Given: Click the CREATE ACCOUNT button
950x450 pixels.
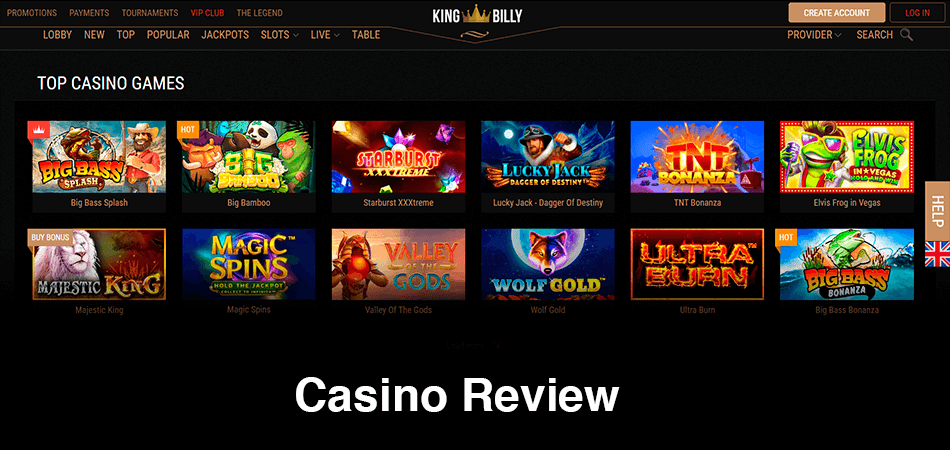Looking at the screenshot, I should pos(837,13).
